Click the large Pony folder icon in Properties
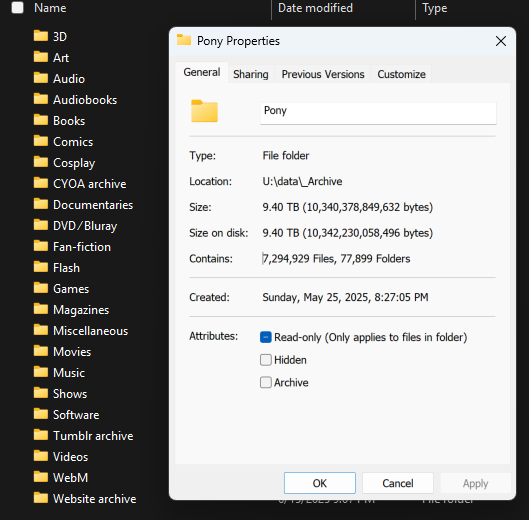 point(204,111)
